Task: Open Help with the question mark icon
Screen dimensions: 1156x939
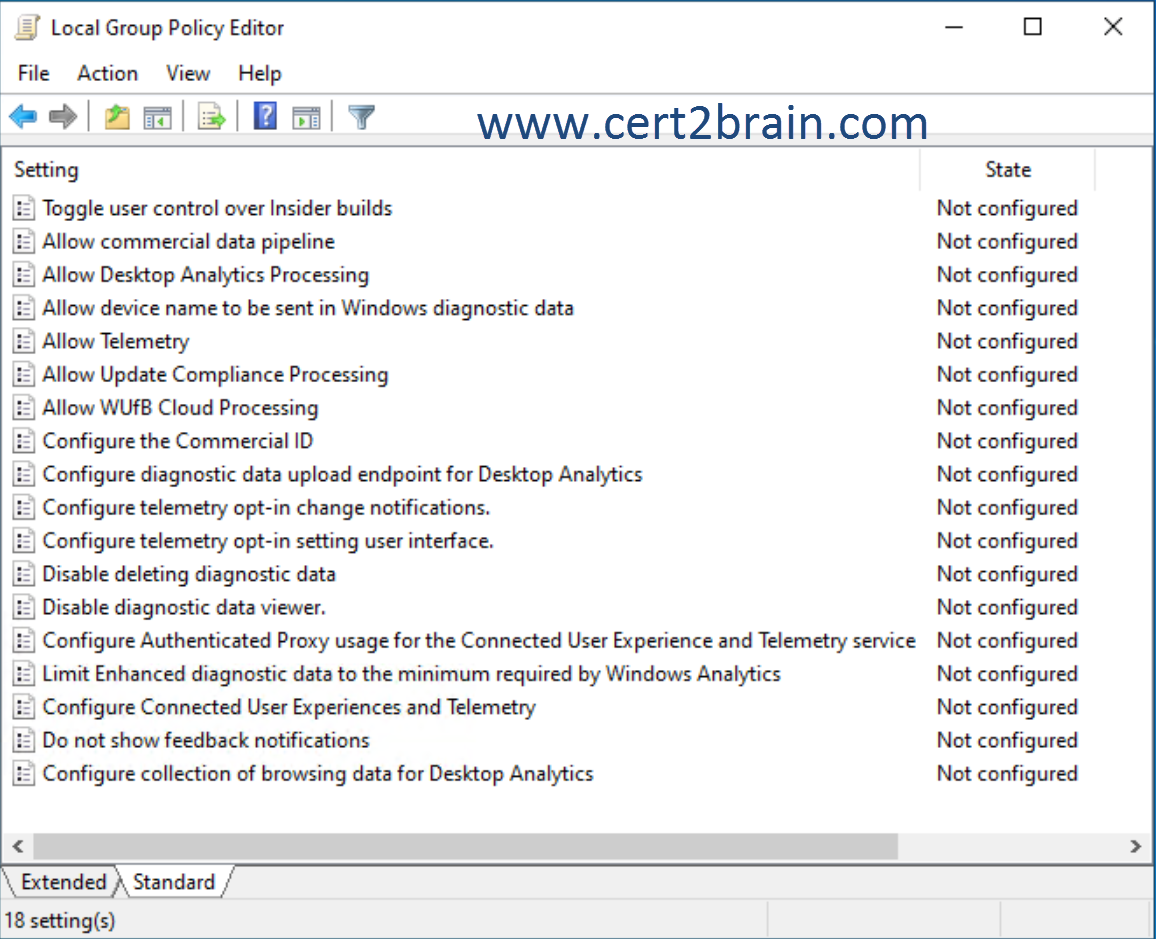Action: tap(265, 116)
